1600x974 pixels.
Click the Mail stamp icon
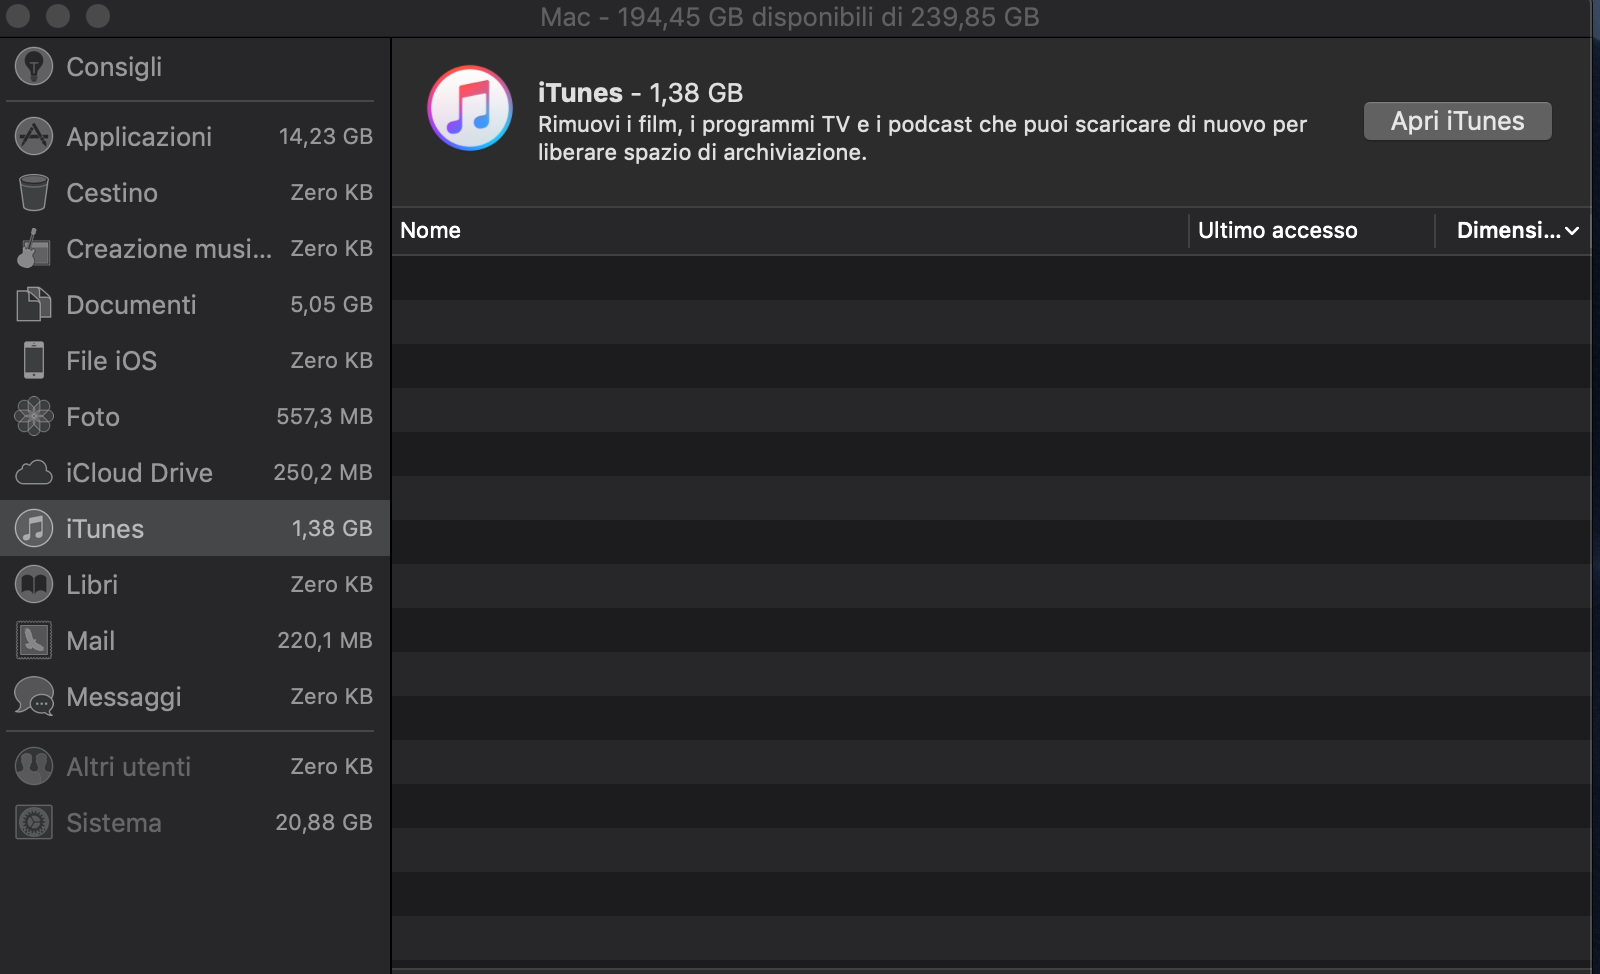[34, 641]
